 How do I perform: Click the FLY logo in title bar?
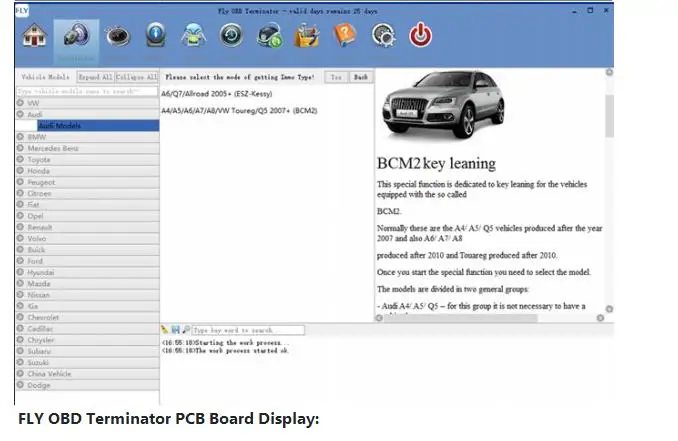22,11
